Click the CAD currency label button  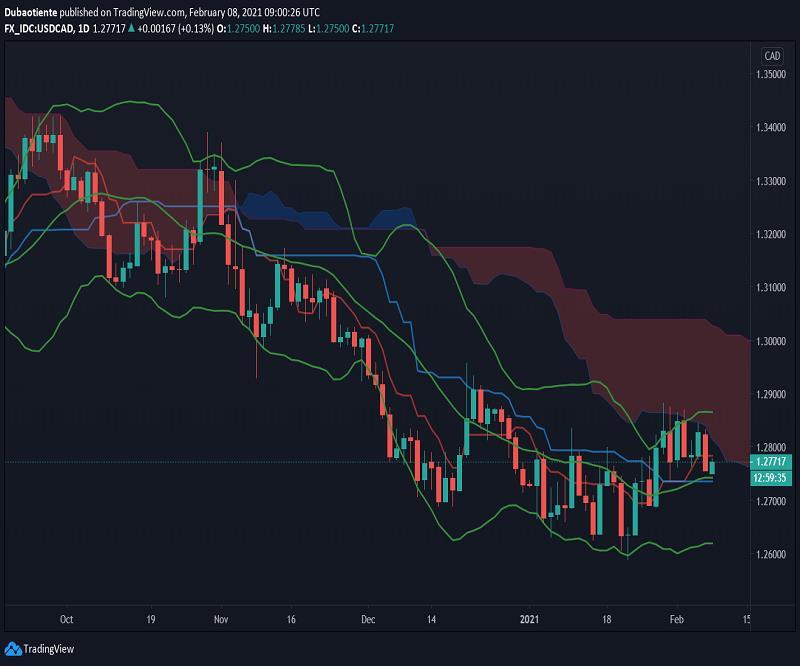pyautogui.click(x=772, y=56)
